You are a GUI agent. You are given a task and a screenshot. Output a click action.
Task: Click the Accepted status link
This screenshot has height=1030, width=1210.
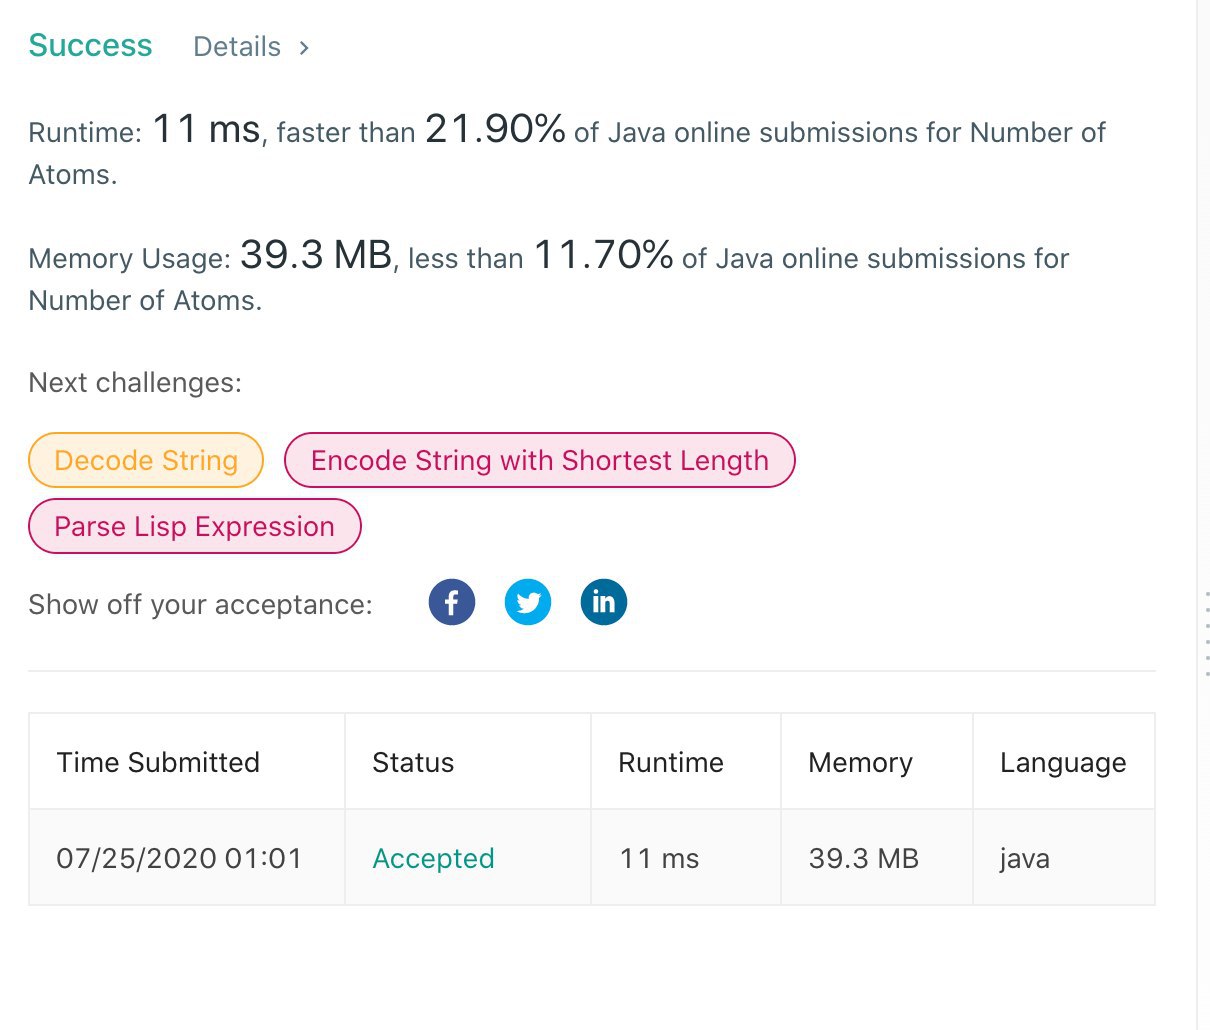coord(433,858)
